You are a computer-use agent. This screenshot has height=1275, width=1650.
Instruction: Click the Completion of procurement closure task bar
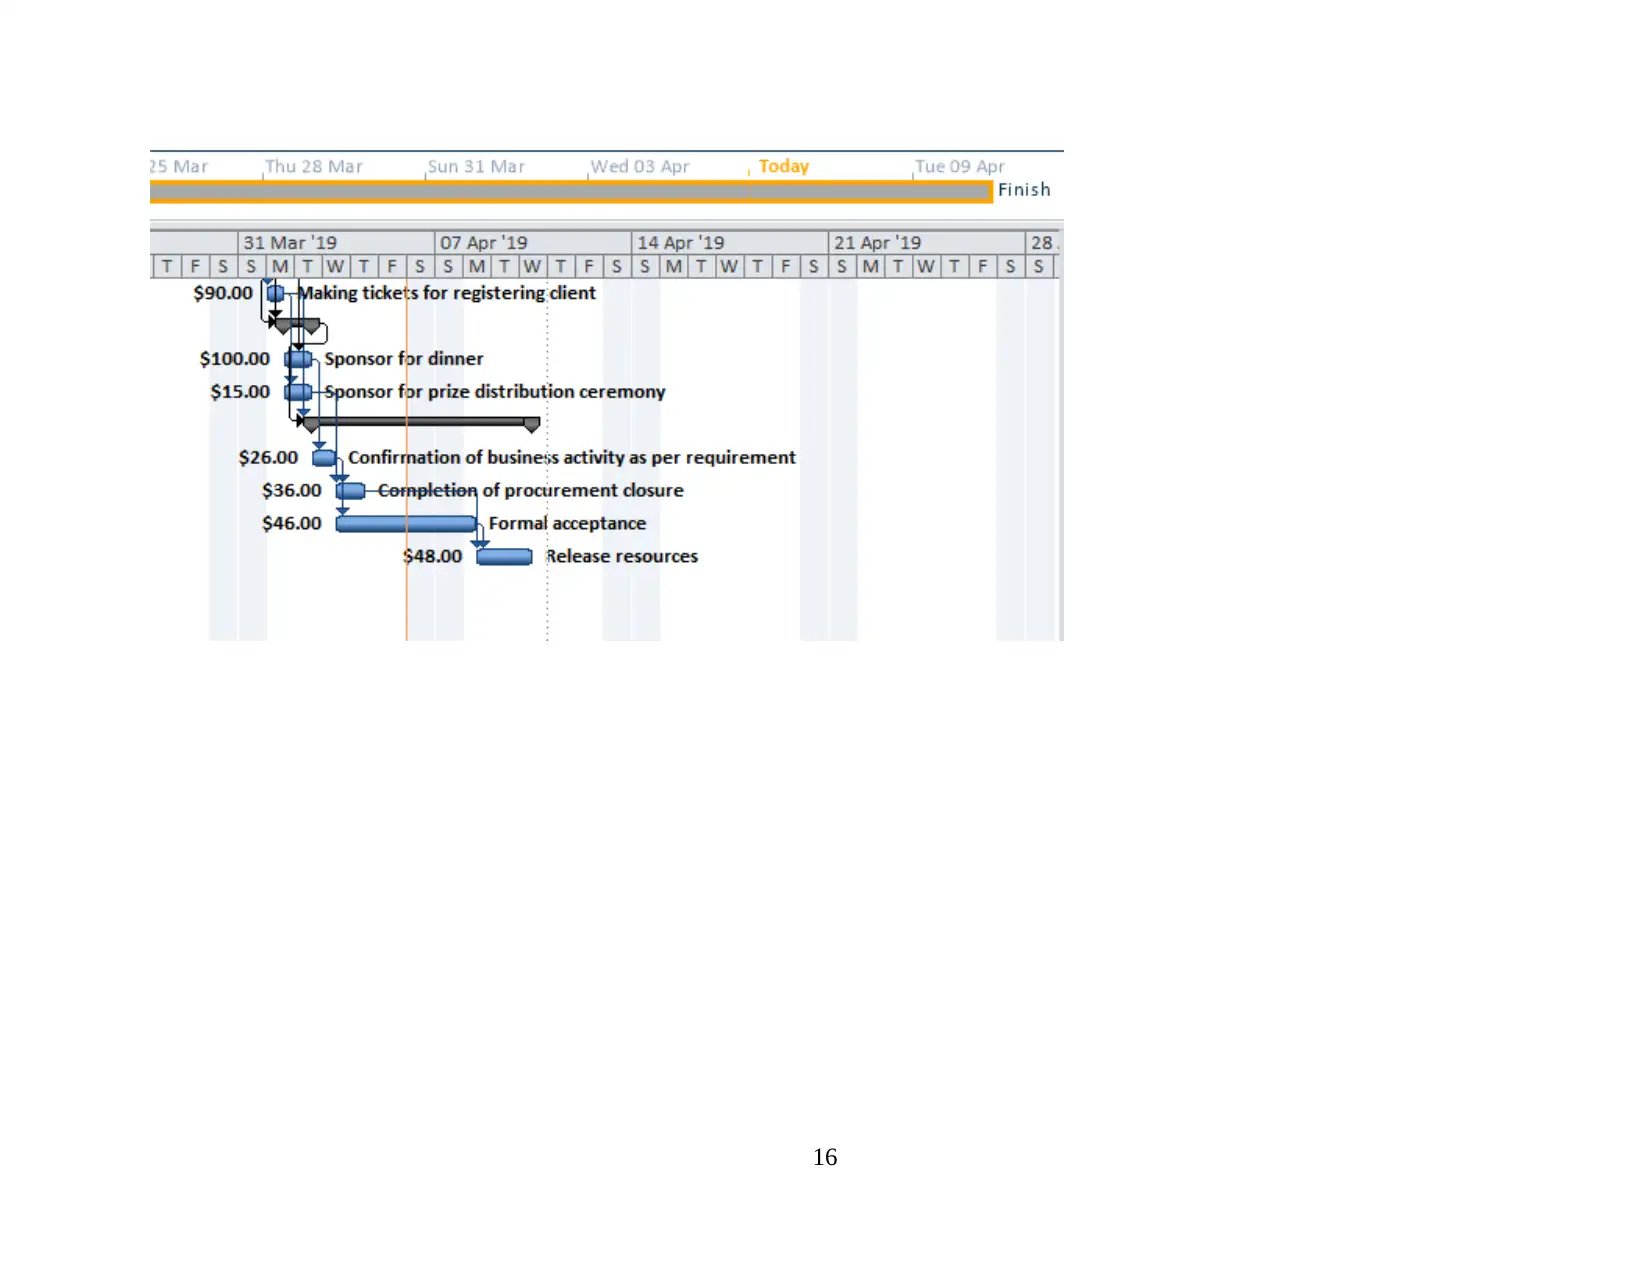(351, 491)
